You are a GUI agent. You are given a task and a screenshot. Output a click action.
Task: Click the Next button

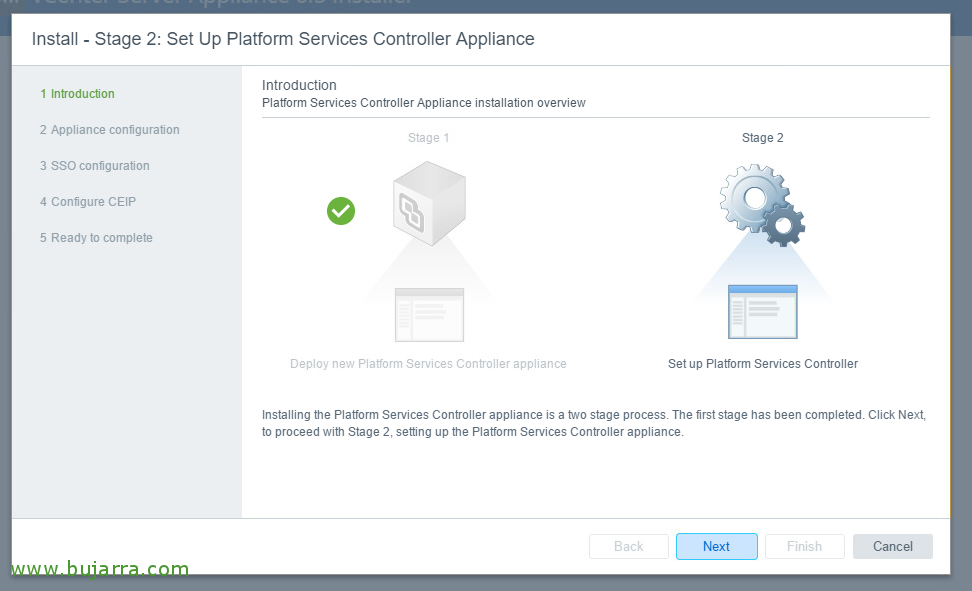(x=717, y=546)
